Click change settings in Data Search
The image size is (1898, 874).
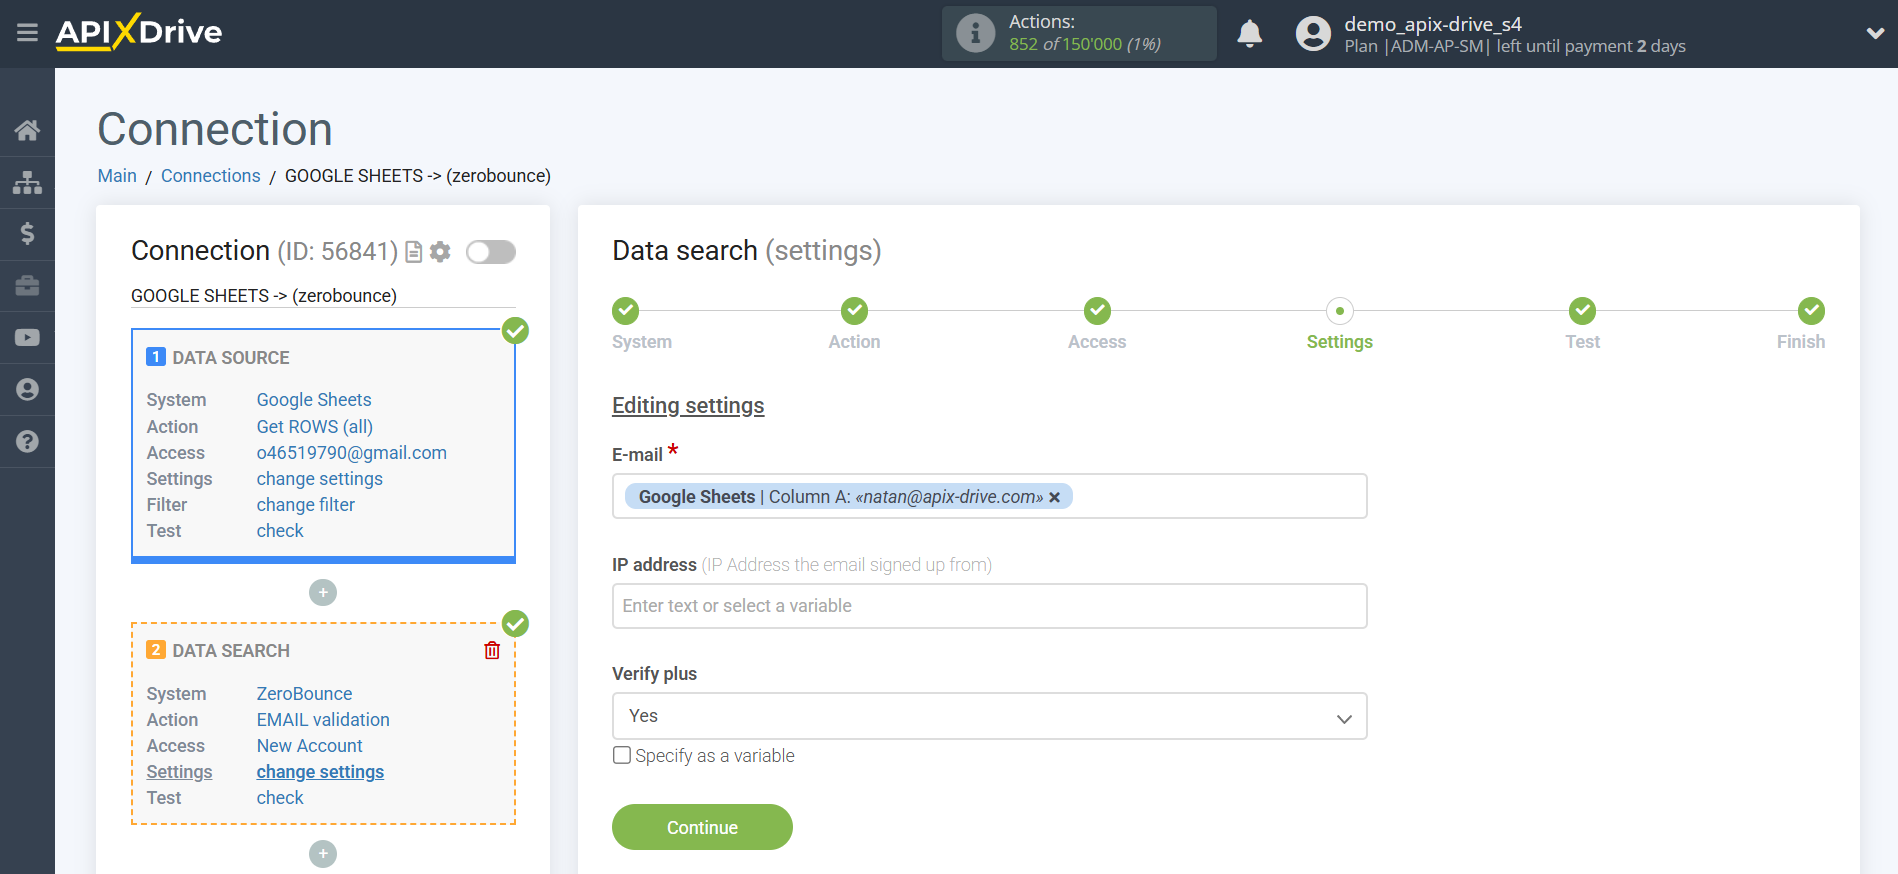[x=320, y=772]
